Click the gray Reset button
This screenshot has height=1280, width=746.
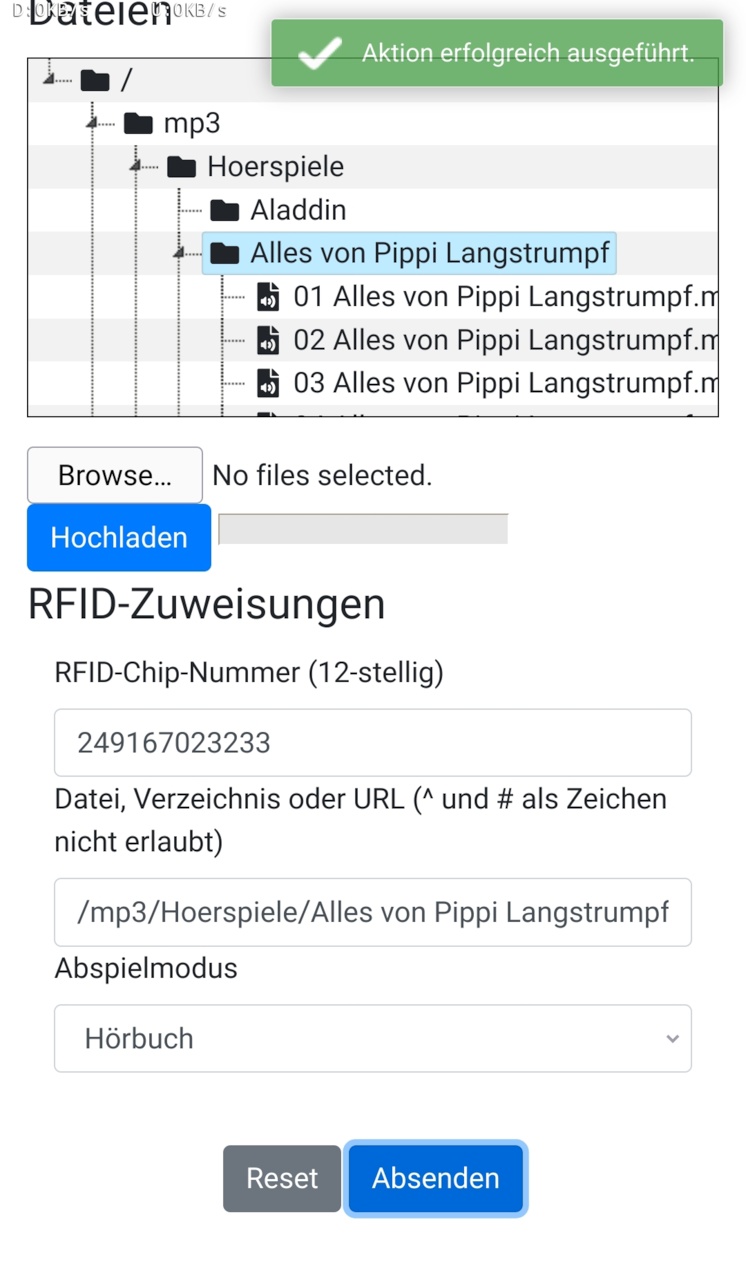tap(282, 1178)
